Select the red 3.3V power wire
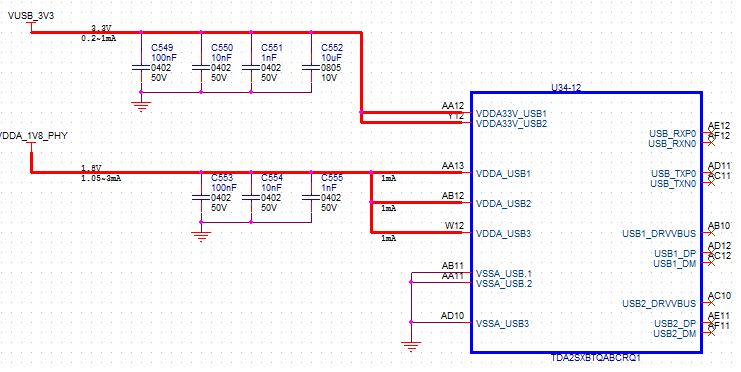 [x=196, y=32]
